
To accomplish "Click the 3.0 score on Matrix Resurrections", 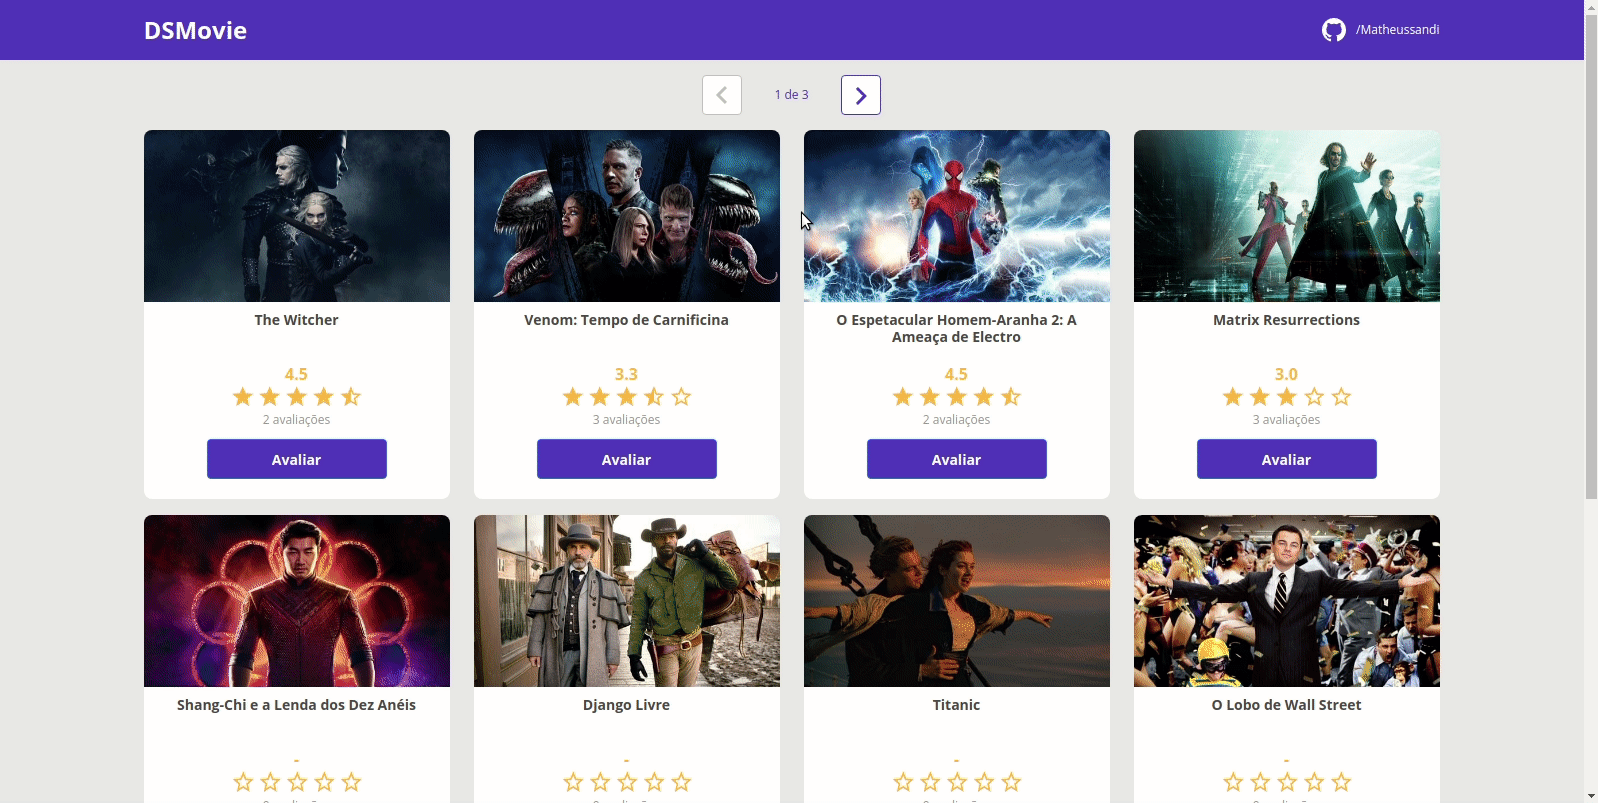I will click(x=1287, y=374).
